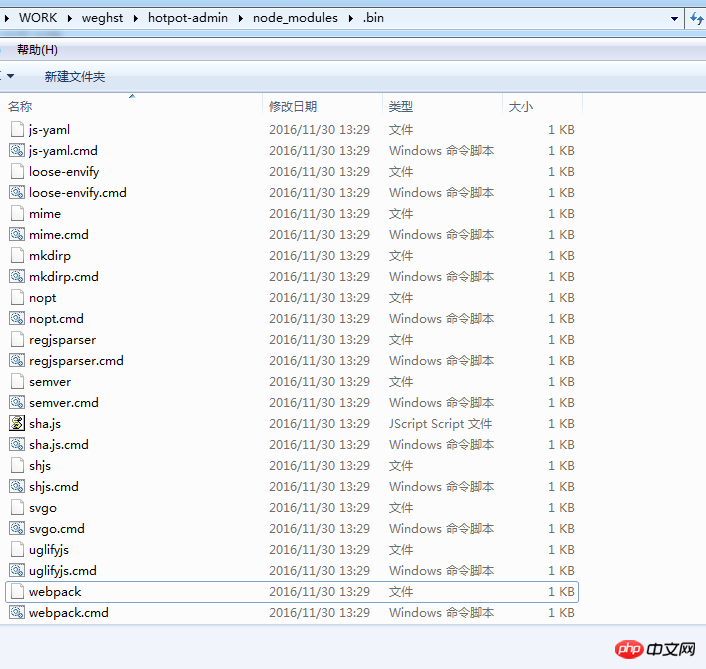Select the js-yaml file name
This screenshot has width=706, height=669.
(49, 130)
